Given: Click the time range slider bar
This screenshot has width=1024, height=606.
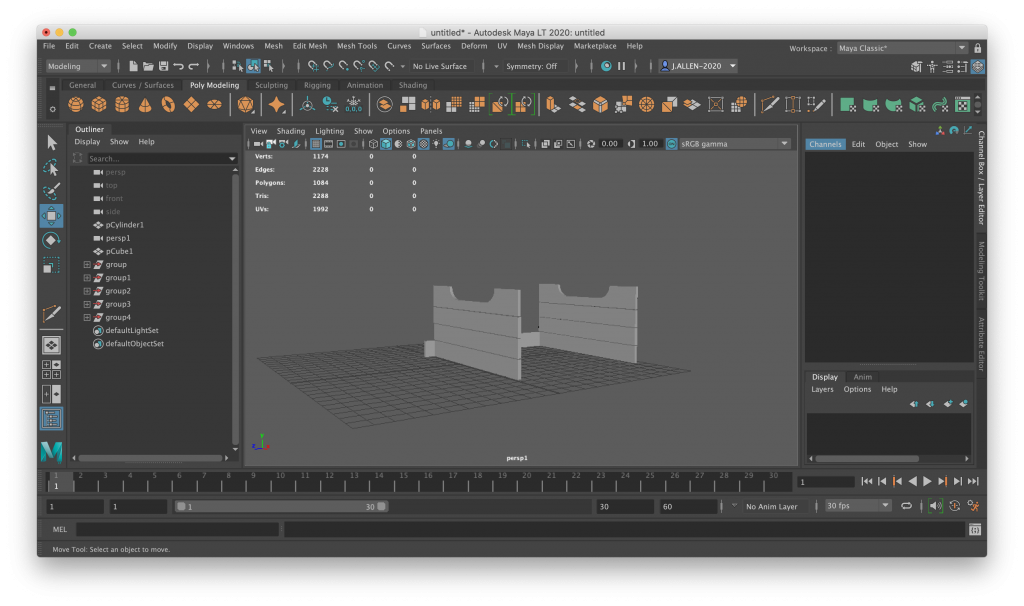Looking at the screenshot, I should coord(280,507).
